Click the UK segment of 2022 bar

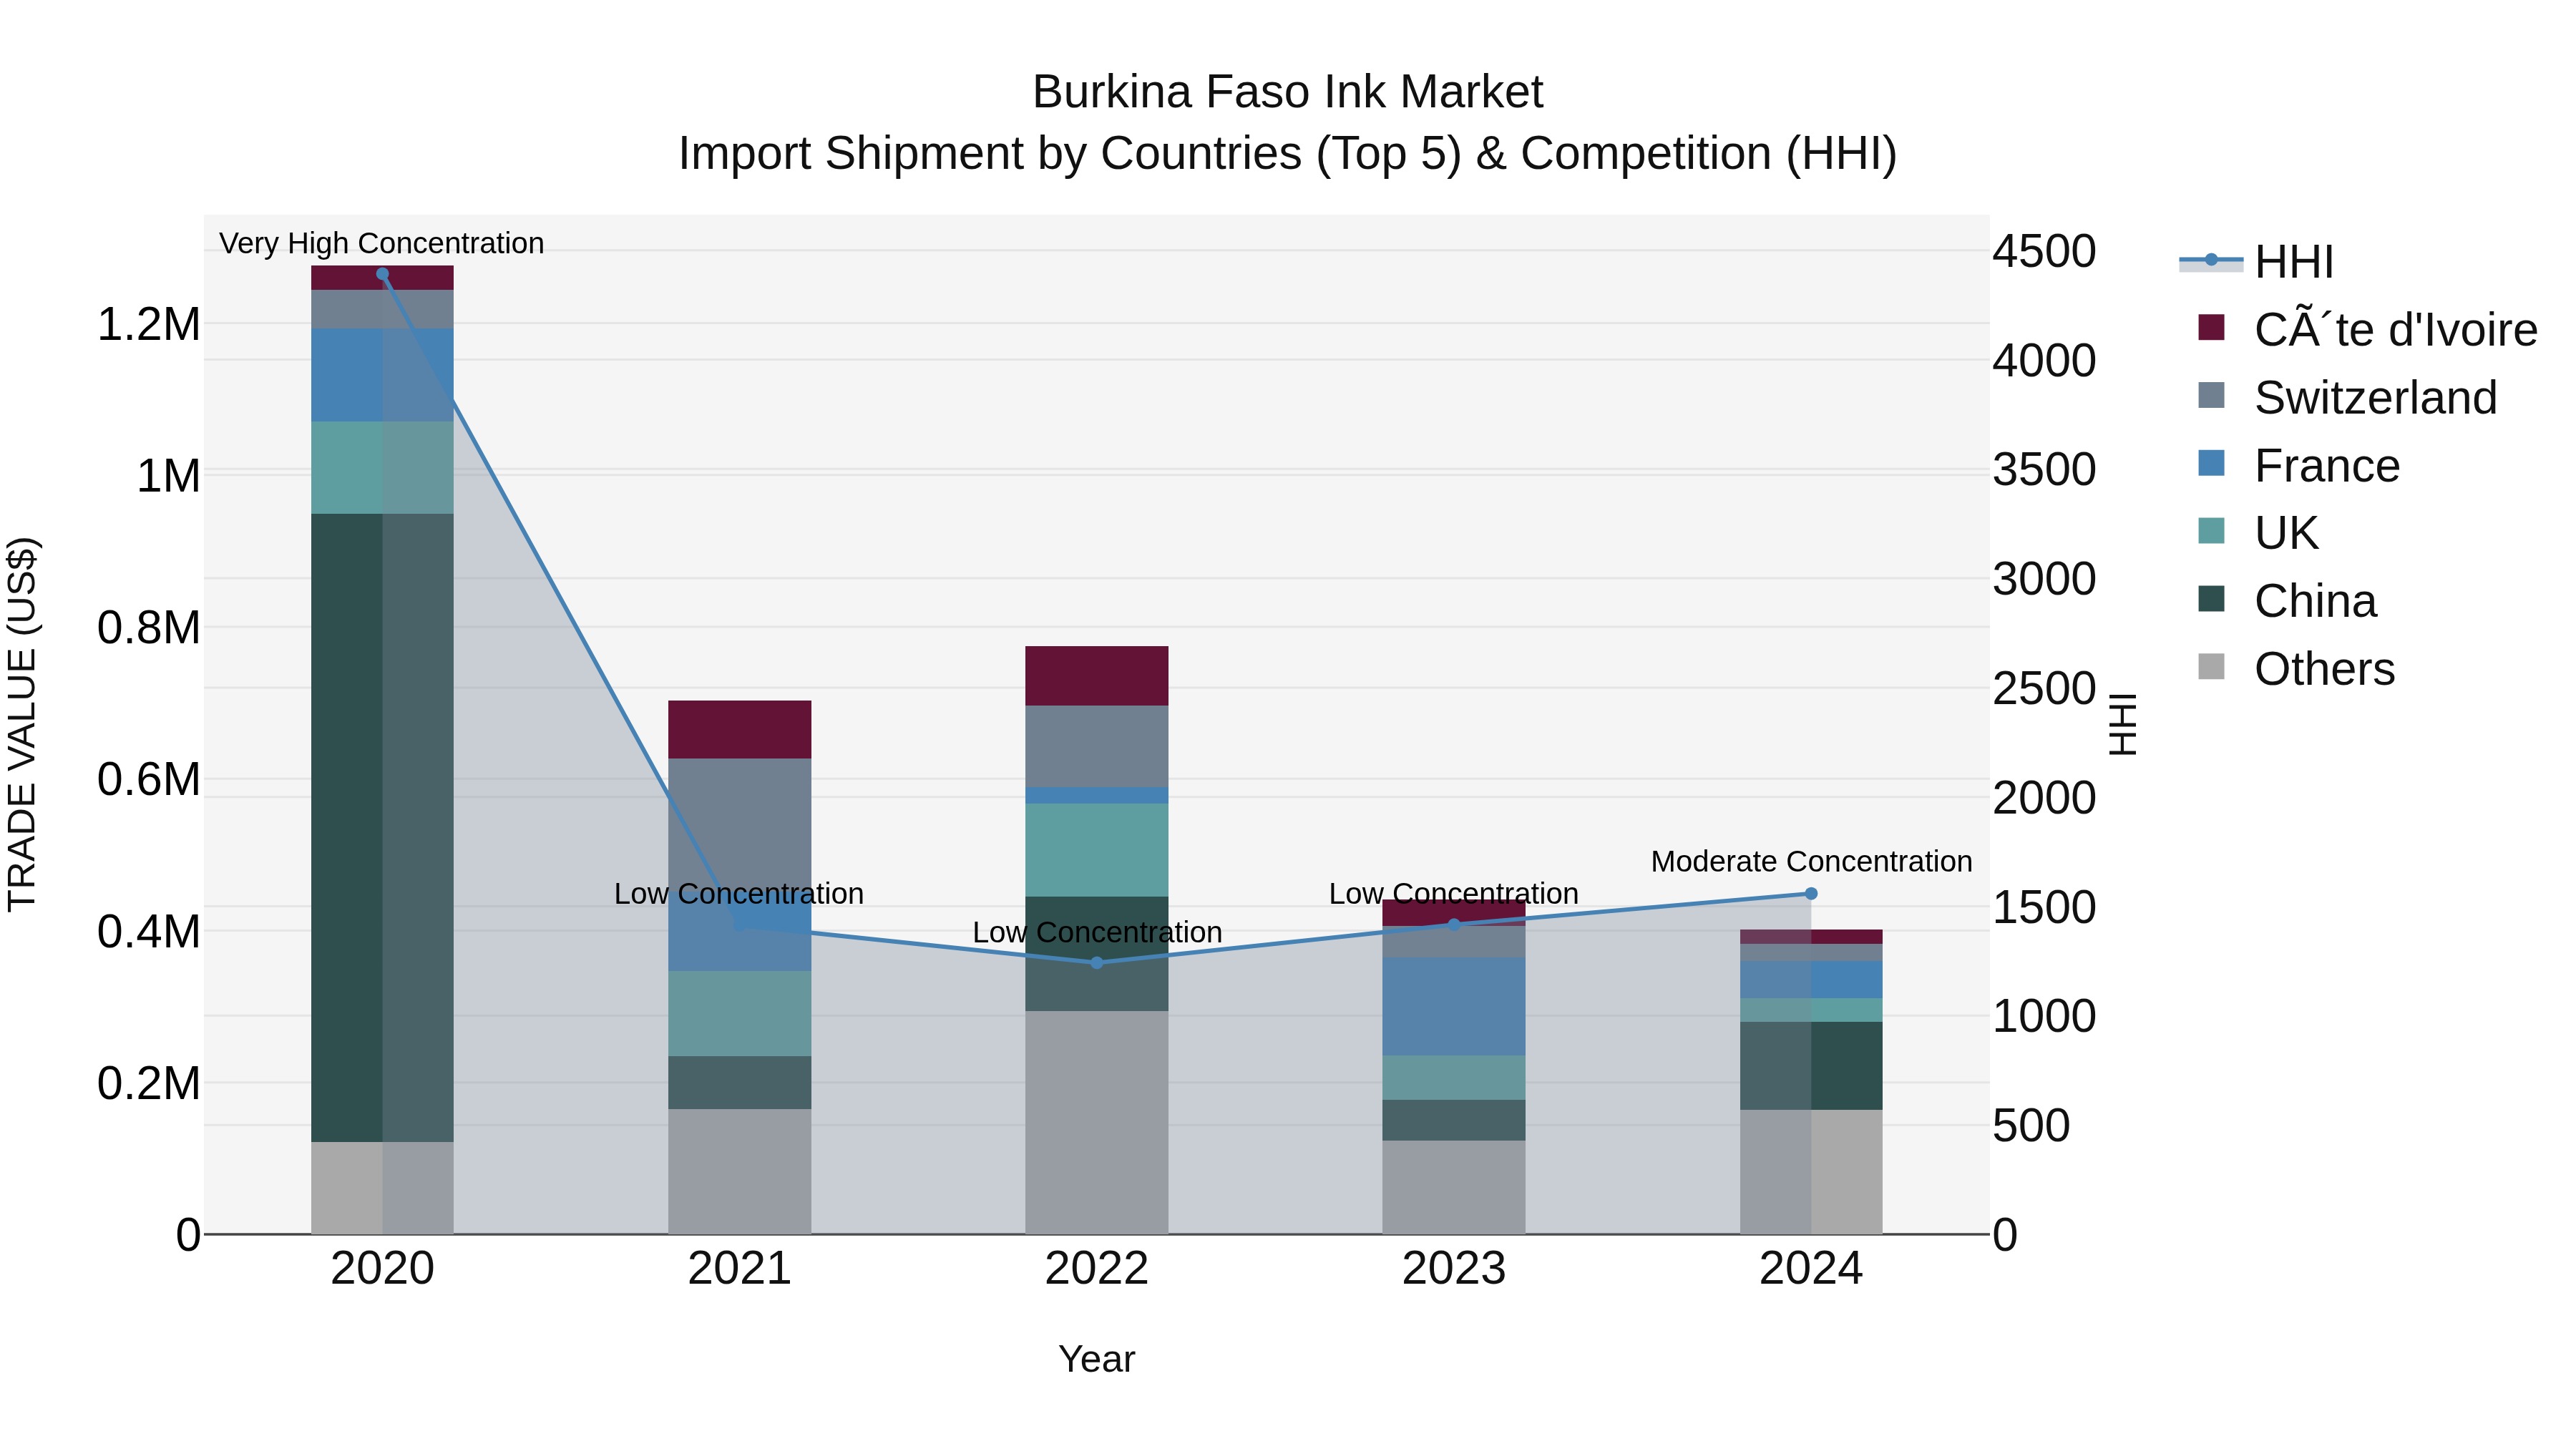pyautogui.click(x=1097, y=850)
